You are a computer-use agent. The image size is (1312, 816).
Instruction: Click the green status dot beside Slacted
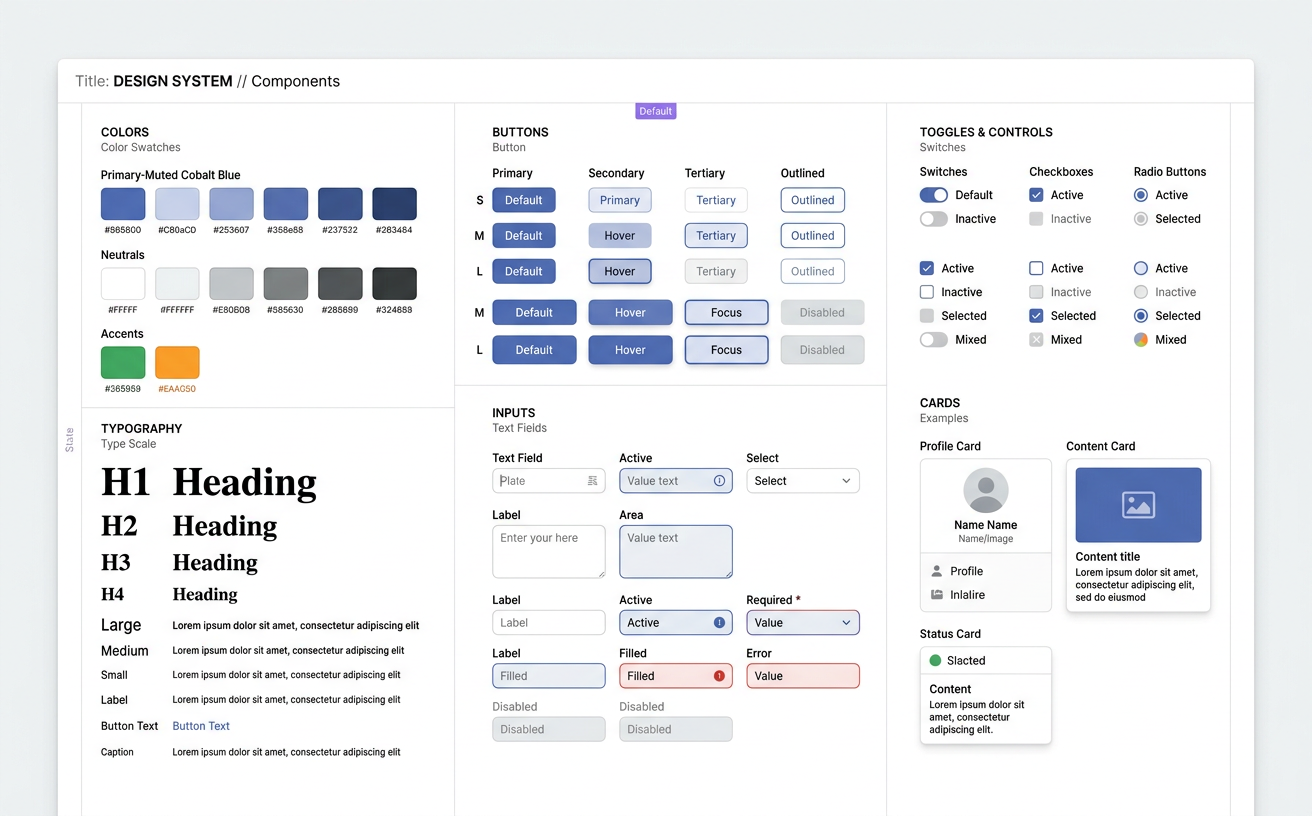[936, 661]
